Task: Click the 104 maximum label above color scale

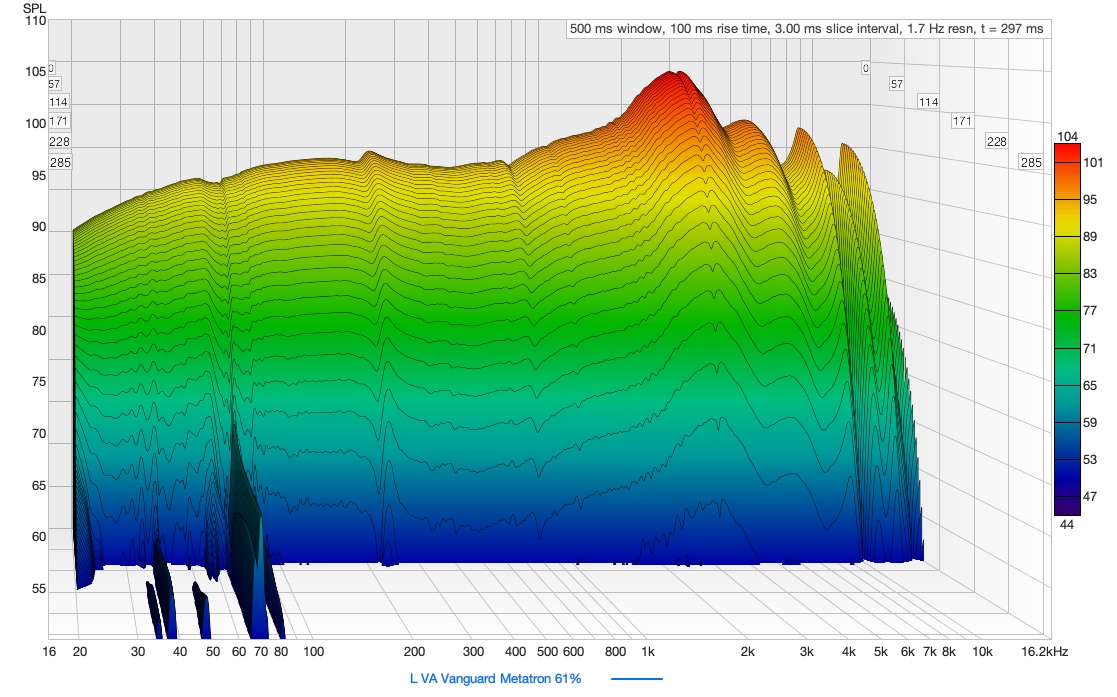Action: 1066,136
